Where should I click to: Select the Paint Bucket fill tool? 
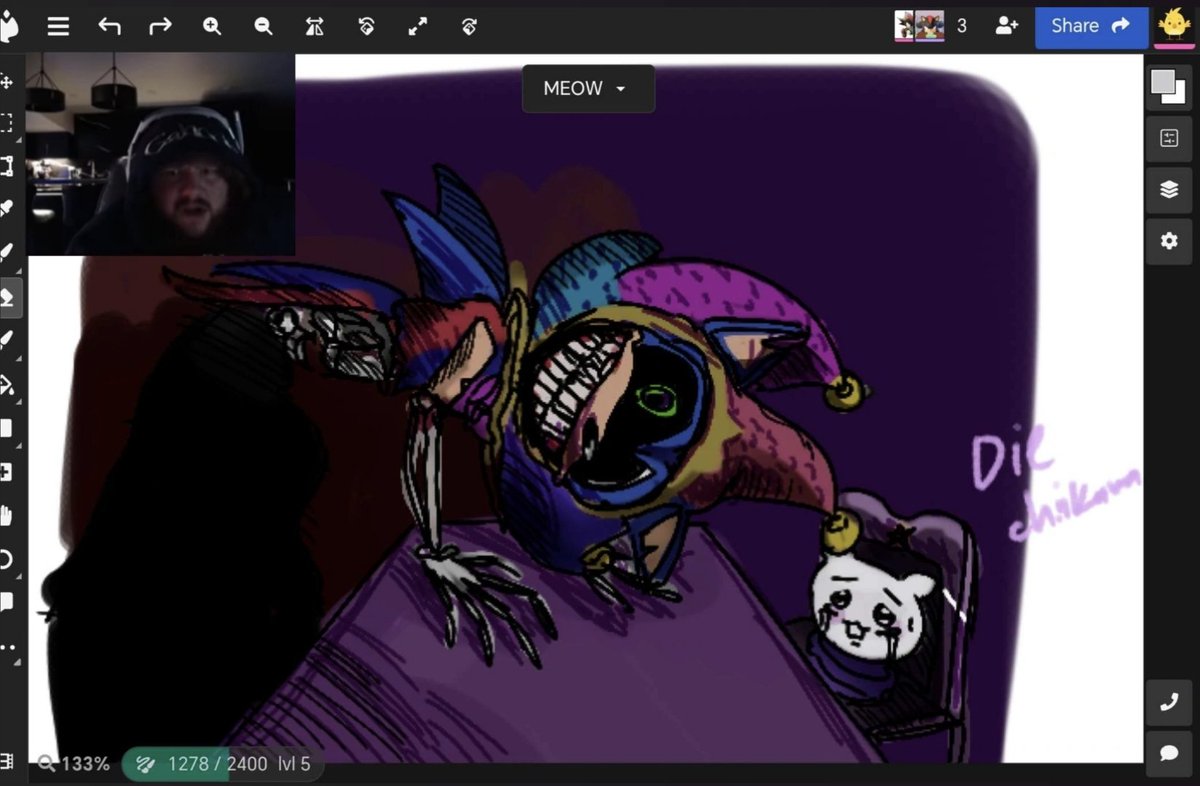pos(6,385)
